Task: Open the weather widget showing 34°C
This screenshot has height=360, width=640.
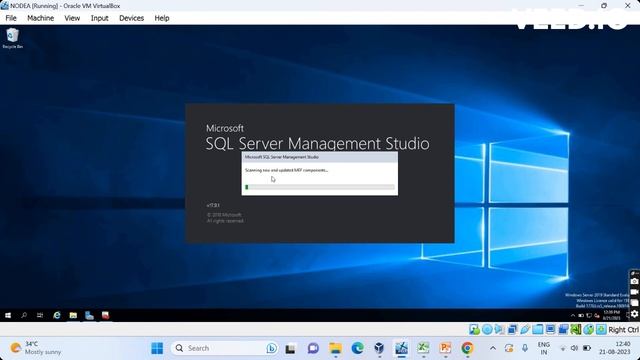Action: [36, 348]
